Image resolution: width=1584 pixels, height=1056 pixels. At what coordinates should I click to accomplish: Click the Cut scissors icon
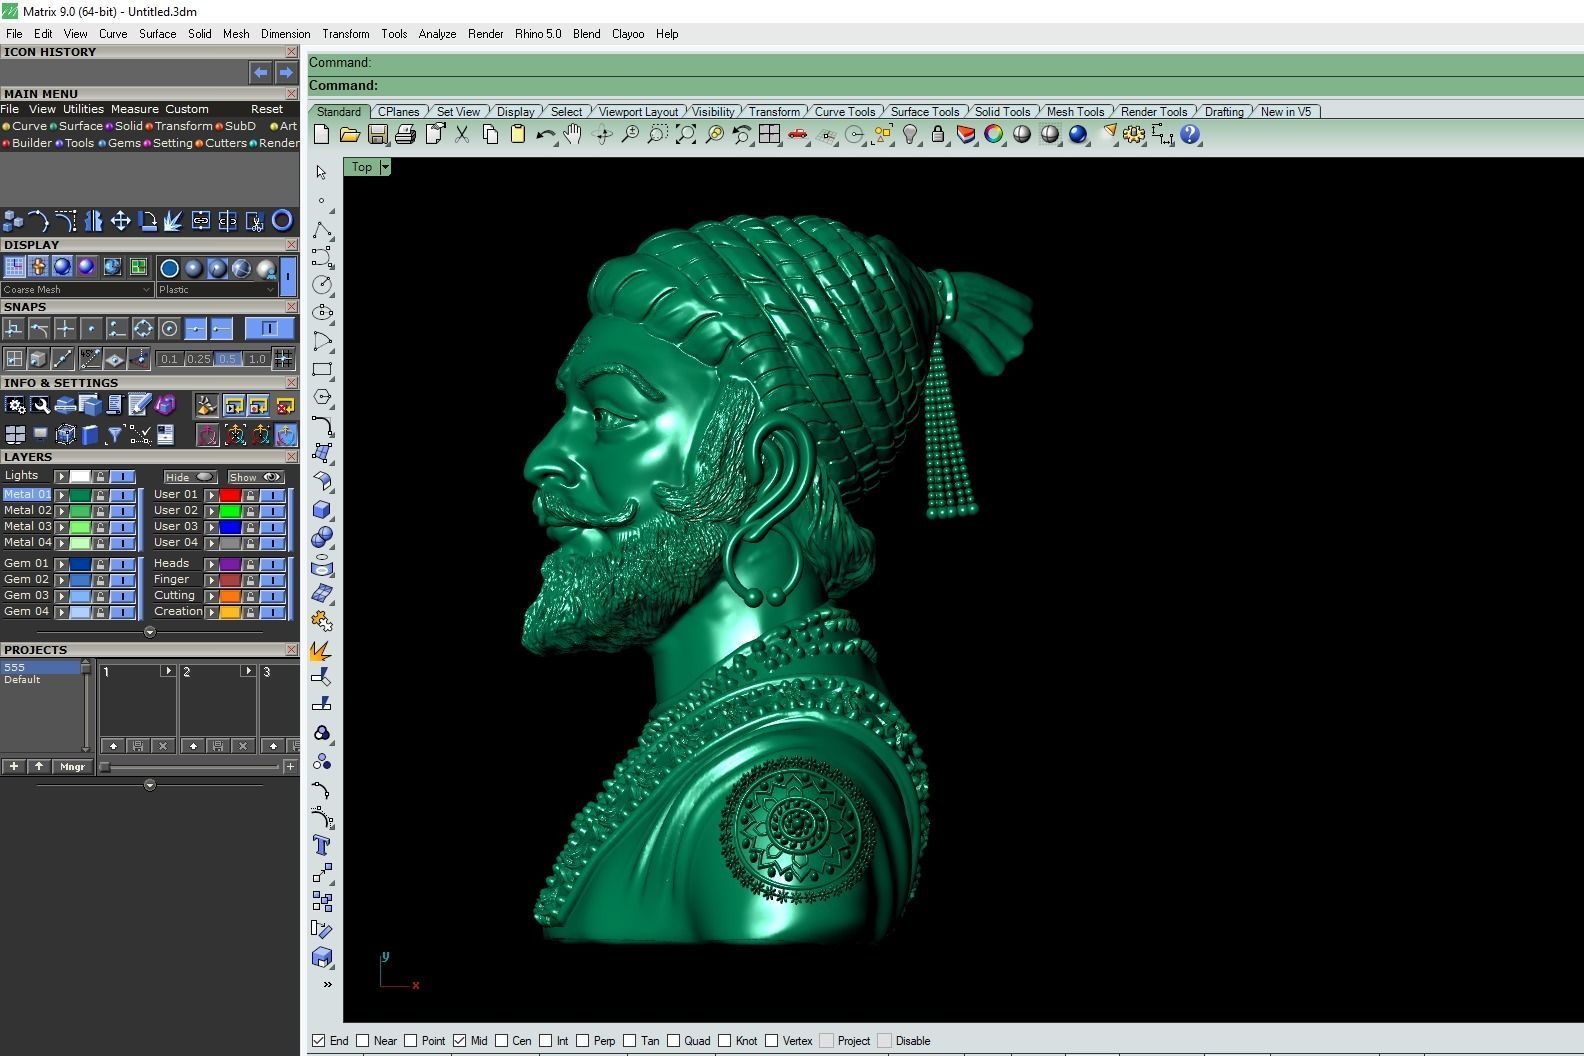tap(462, 135)
